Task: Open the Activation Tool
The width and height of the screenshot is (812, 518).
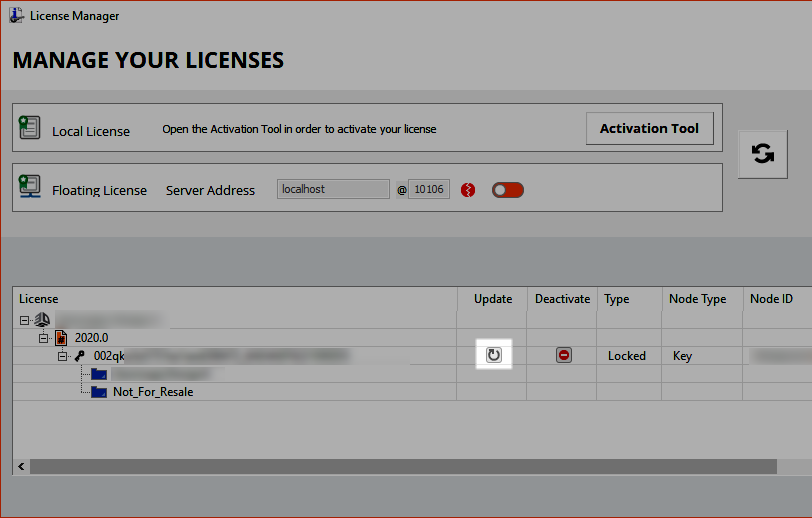Action: 649,128
